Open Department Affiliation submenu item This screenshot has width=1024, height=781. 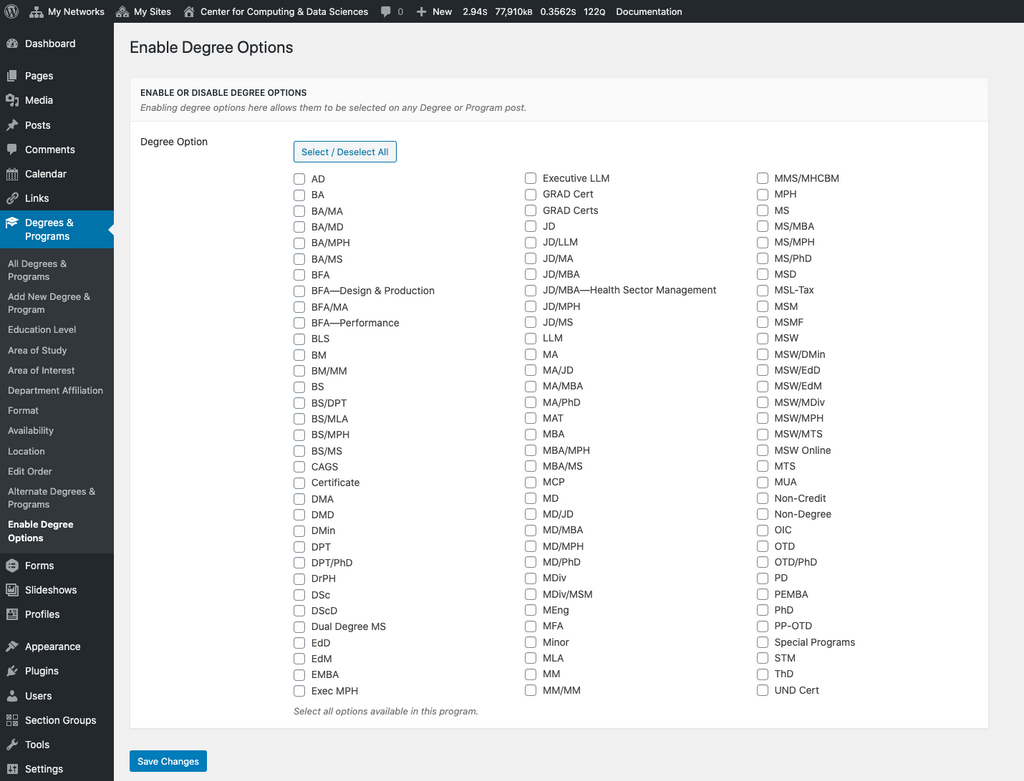point(56,390)
